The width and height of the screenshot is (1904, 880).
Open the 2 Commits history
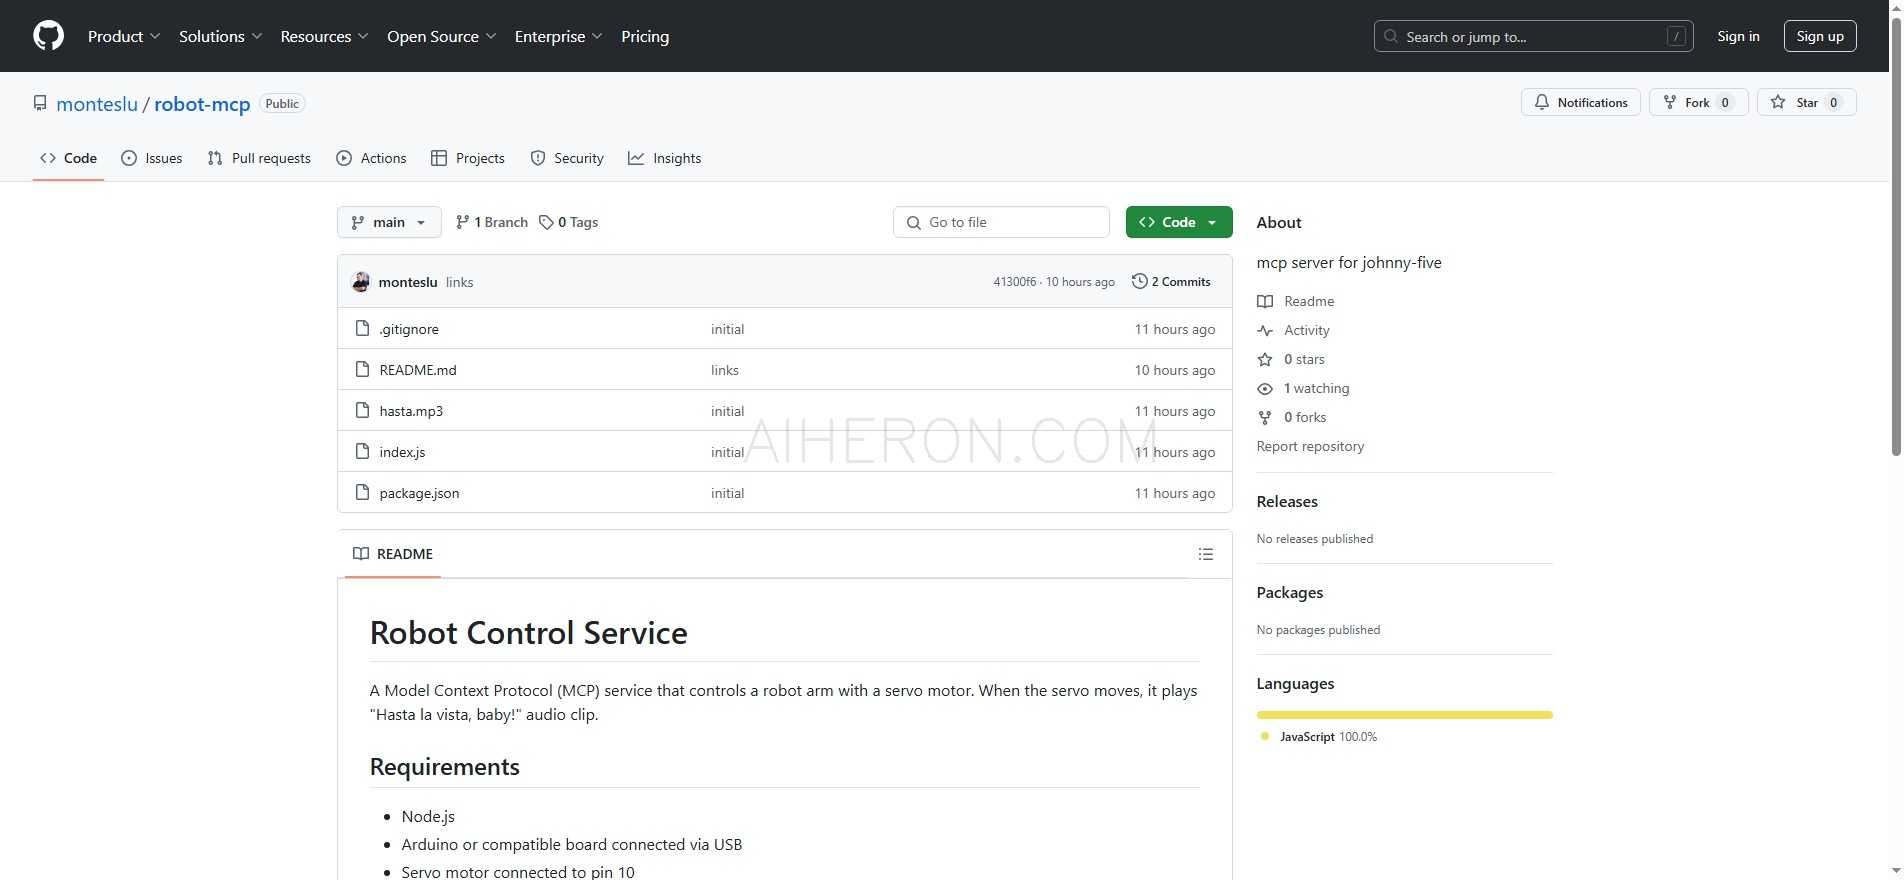point(1171,282)
